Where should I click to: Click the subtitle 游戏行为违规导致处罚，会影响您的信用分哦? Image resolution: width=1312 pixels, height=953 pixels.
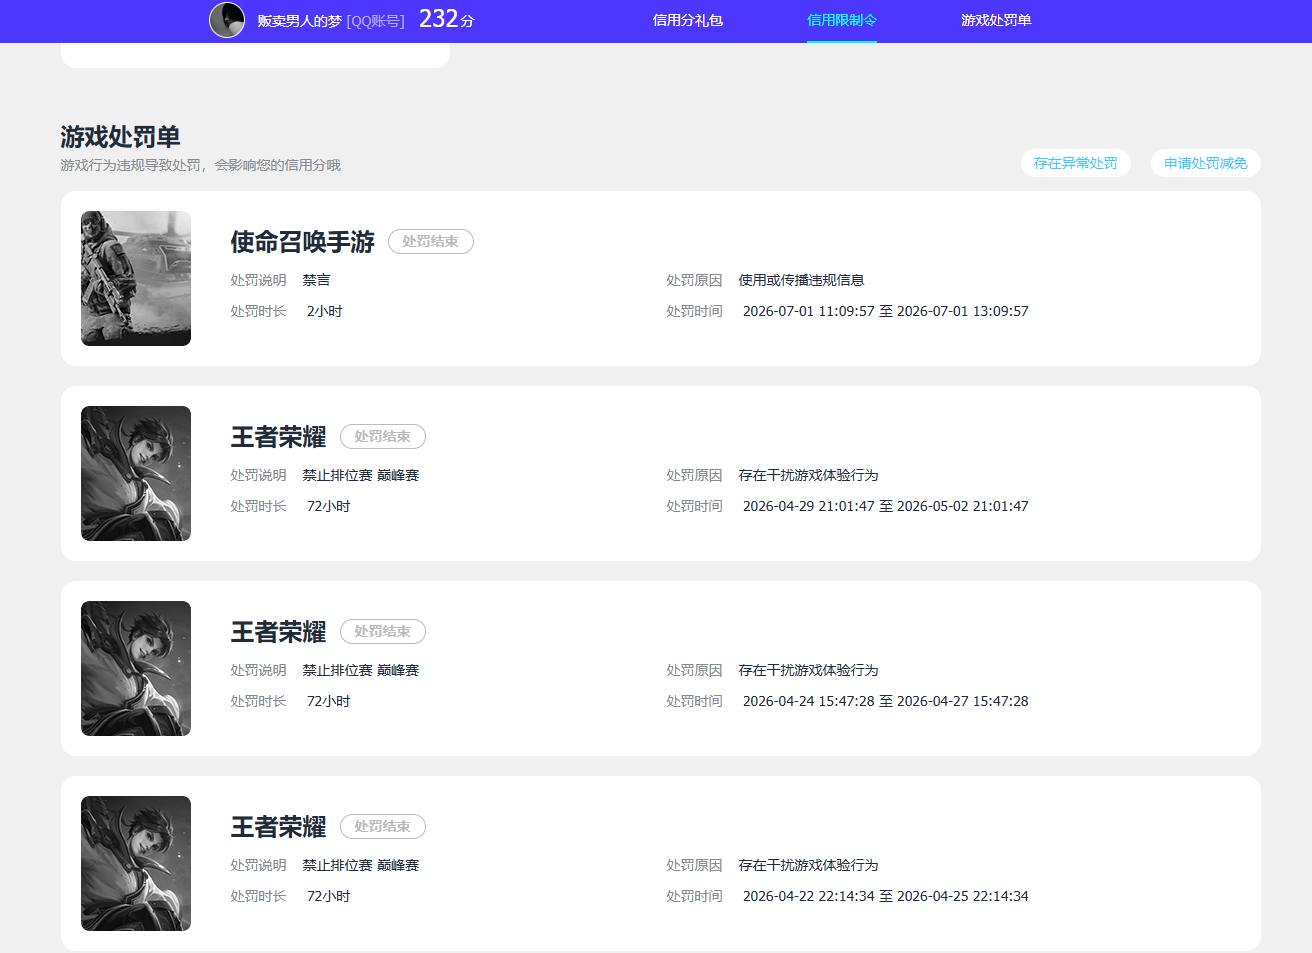pyautogui.click(x=201, y=165)
